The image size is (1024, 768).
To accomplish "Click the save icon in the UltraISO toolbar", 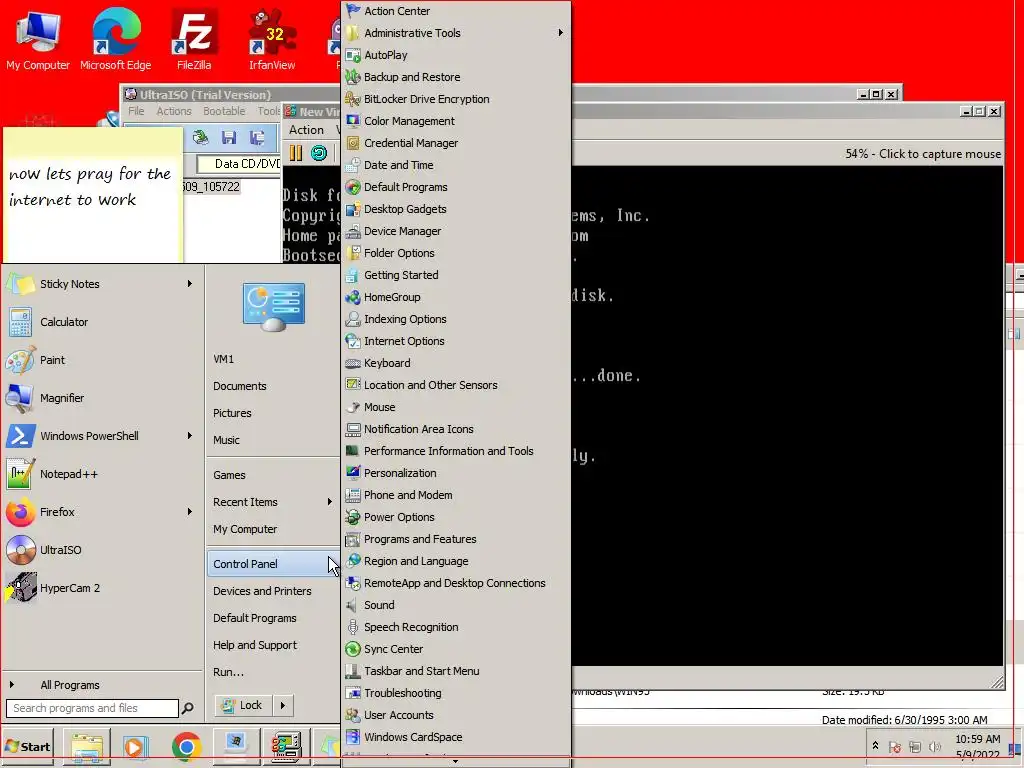I will coord(229,137).
